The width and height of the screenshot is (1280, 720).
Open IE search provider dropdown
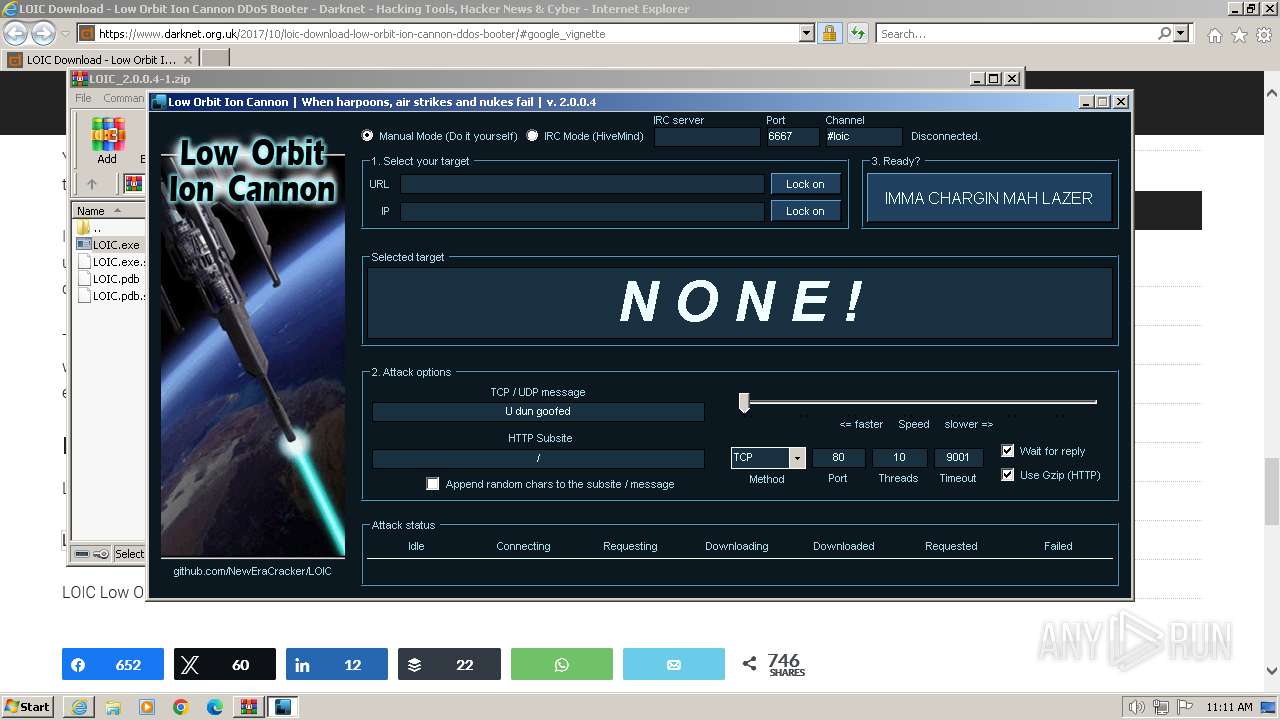(1181, 33)
